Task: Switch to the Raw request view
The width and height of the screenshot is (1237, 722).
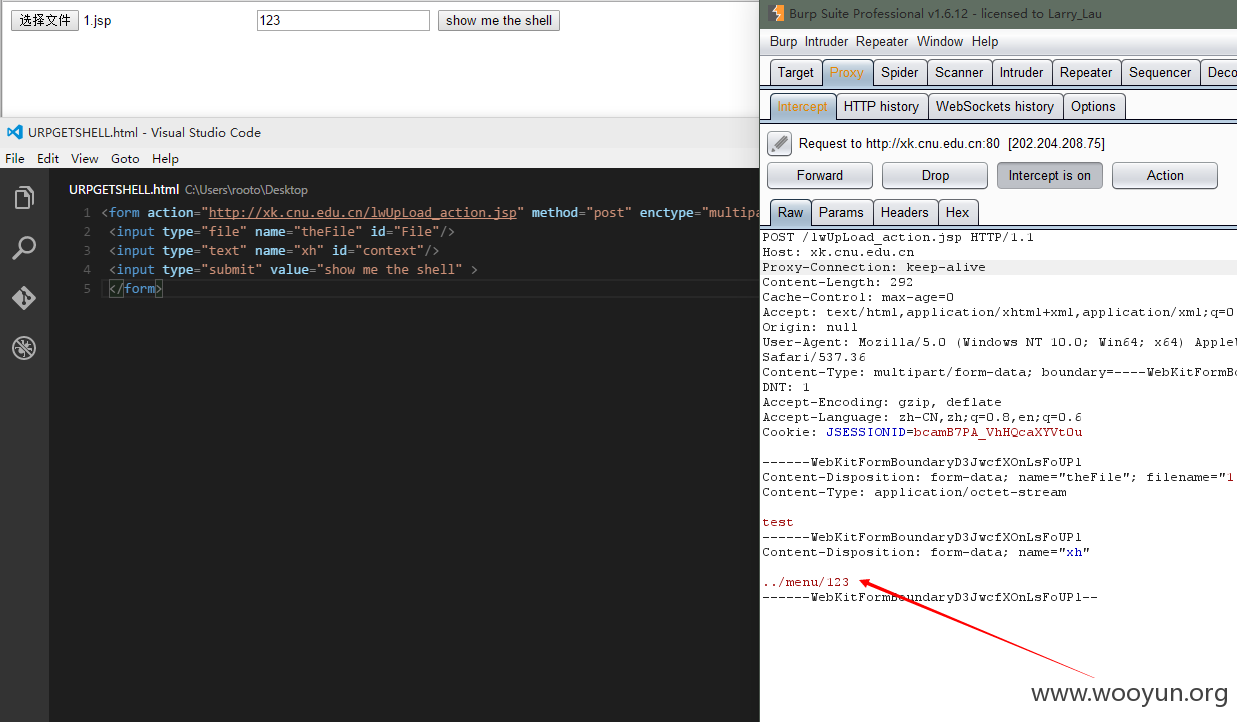Action: click(x=790, y=212)
